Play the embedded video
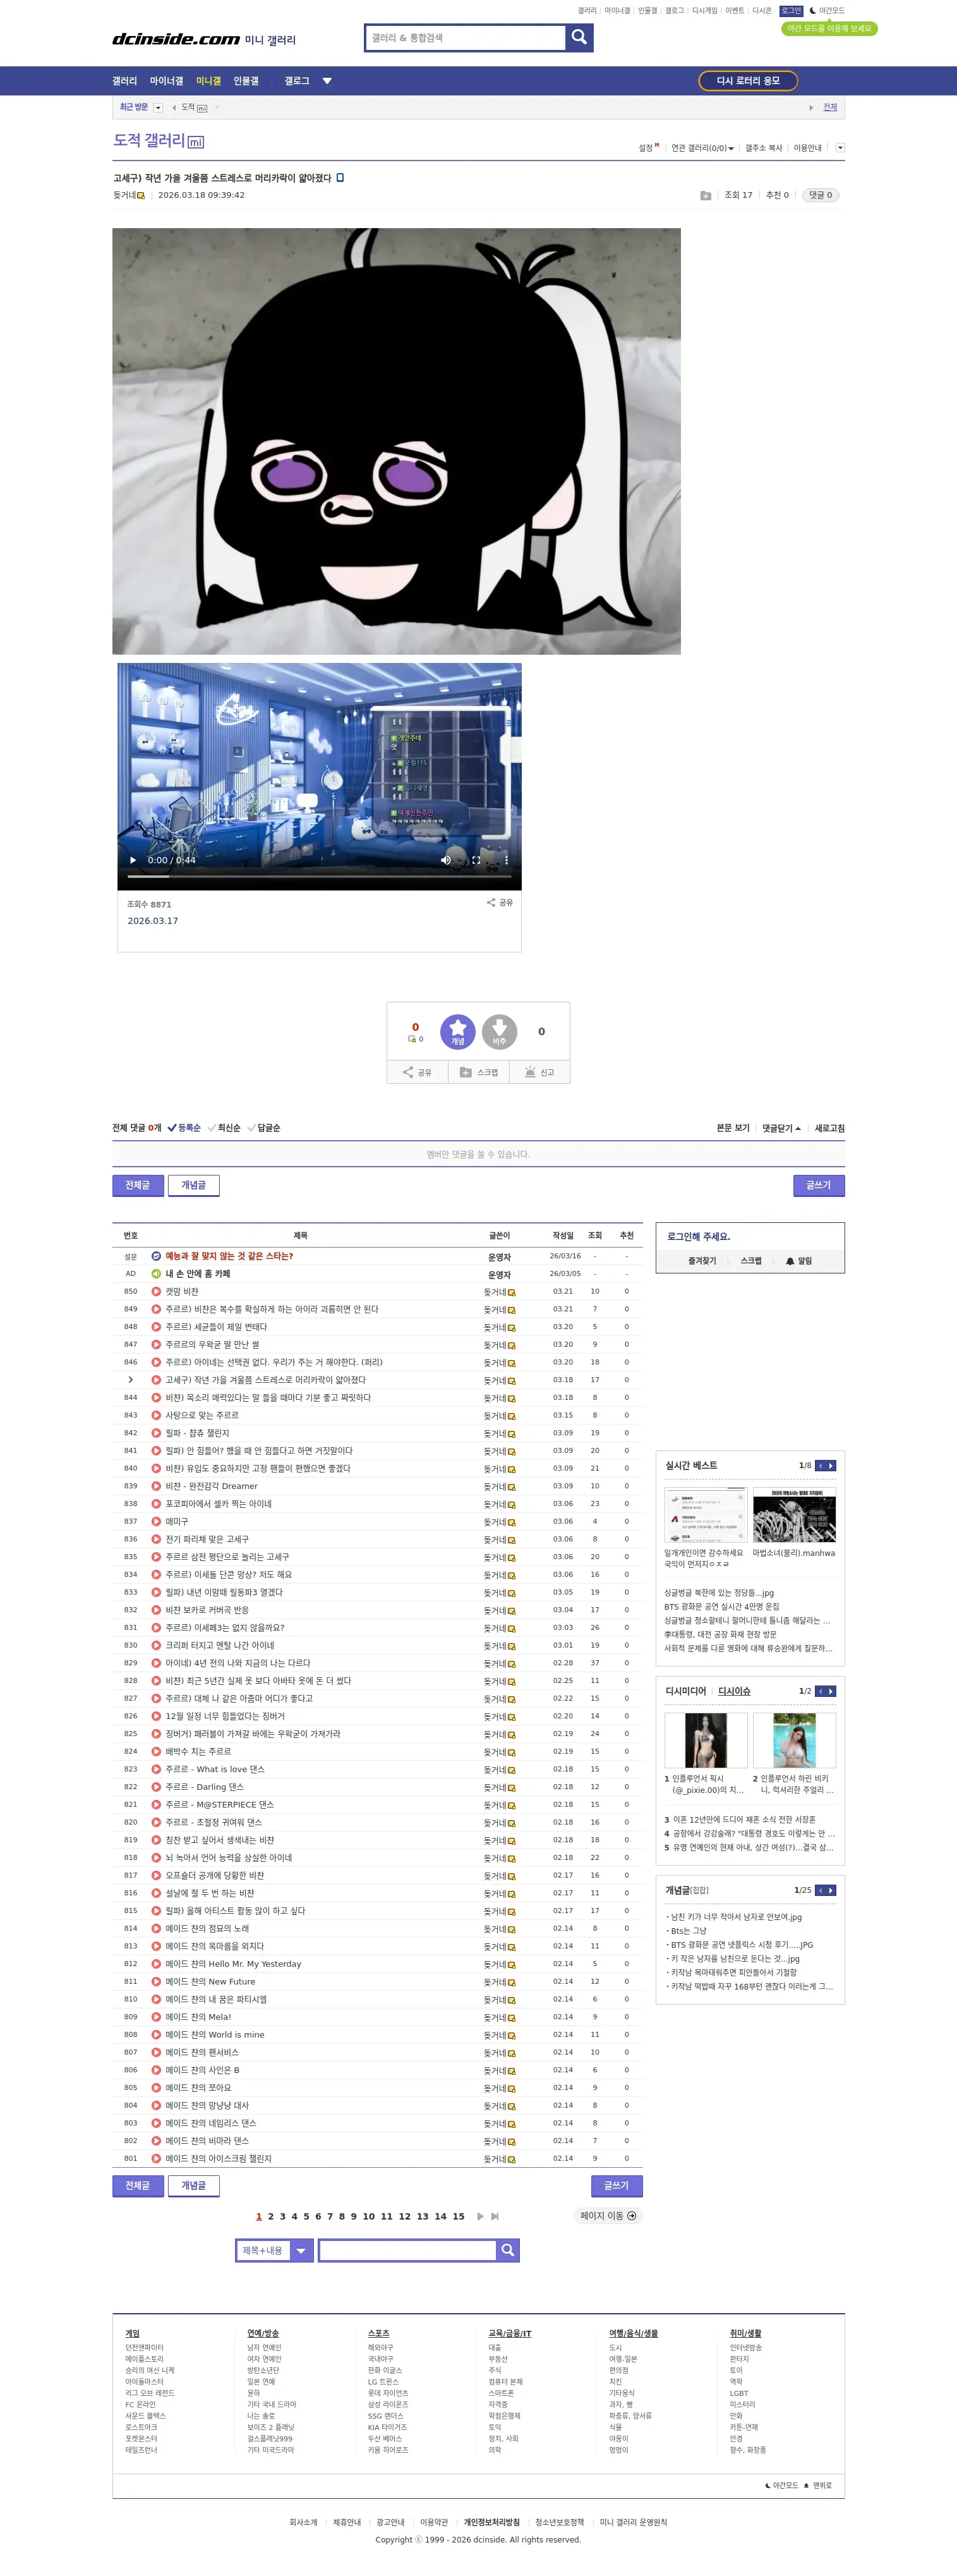Image resolution: width=957 pixels, height=2576 pixels. click(x=133, y=860)
